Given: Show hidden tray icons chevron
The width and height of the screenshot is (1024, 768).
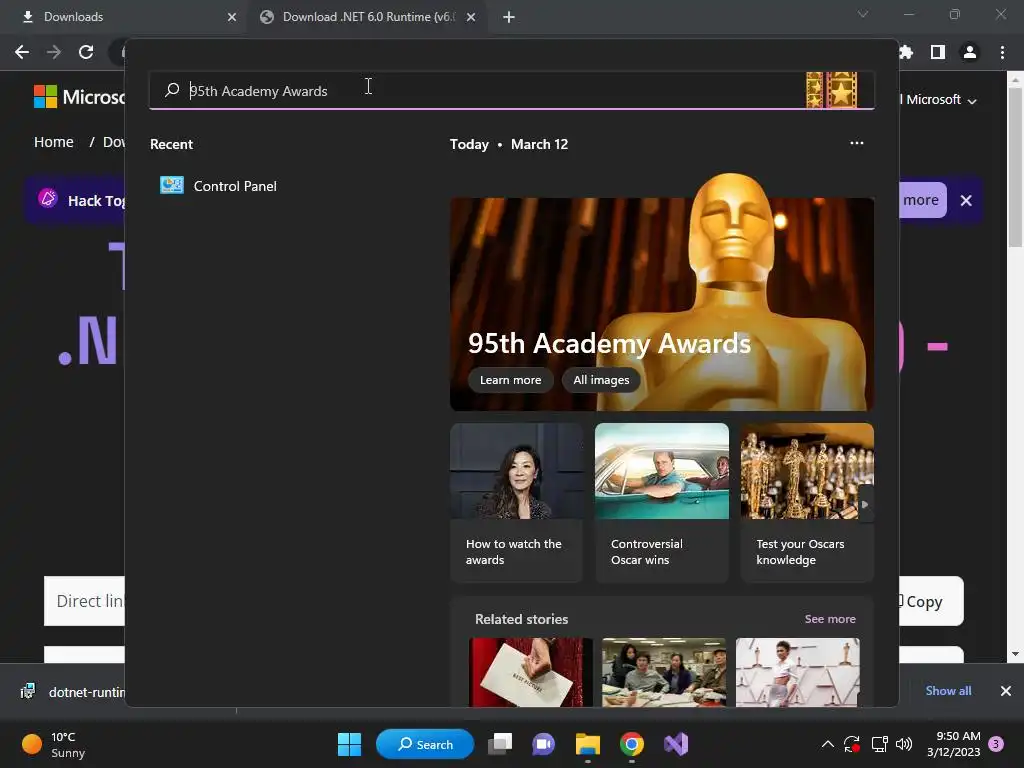Looking at the screenshot, I should tap(827, 744).
